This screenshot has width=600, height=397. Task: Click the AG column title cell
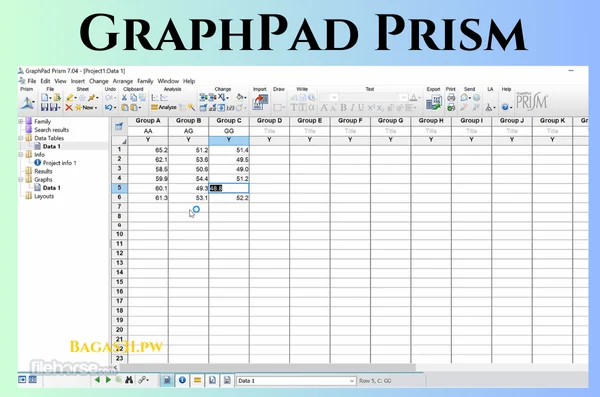[188, 131]
